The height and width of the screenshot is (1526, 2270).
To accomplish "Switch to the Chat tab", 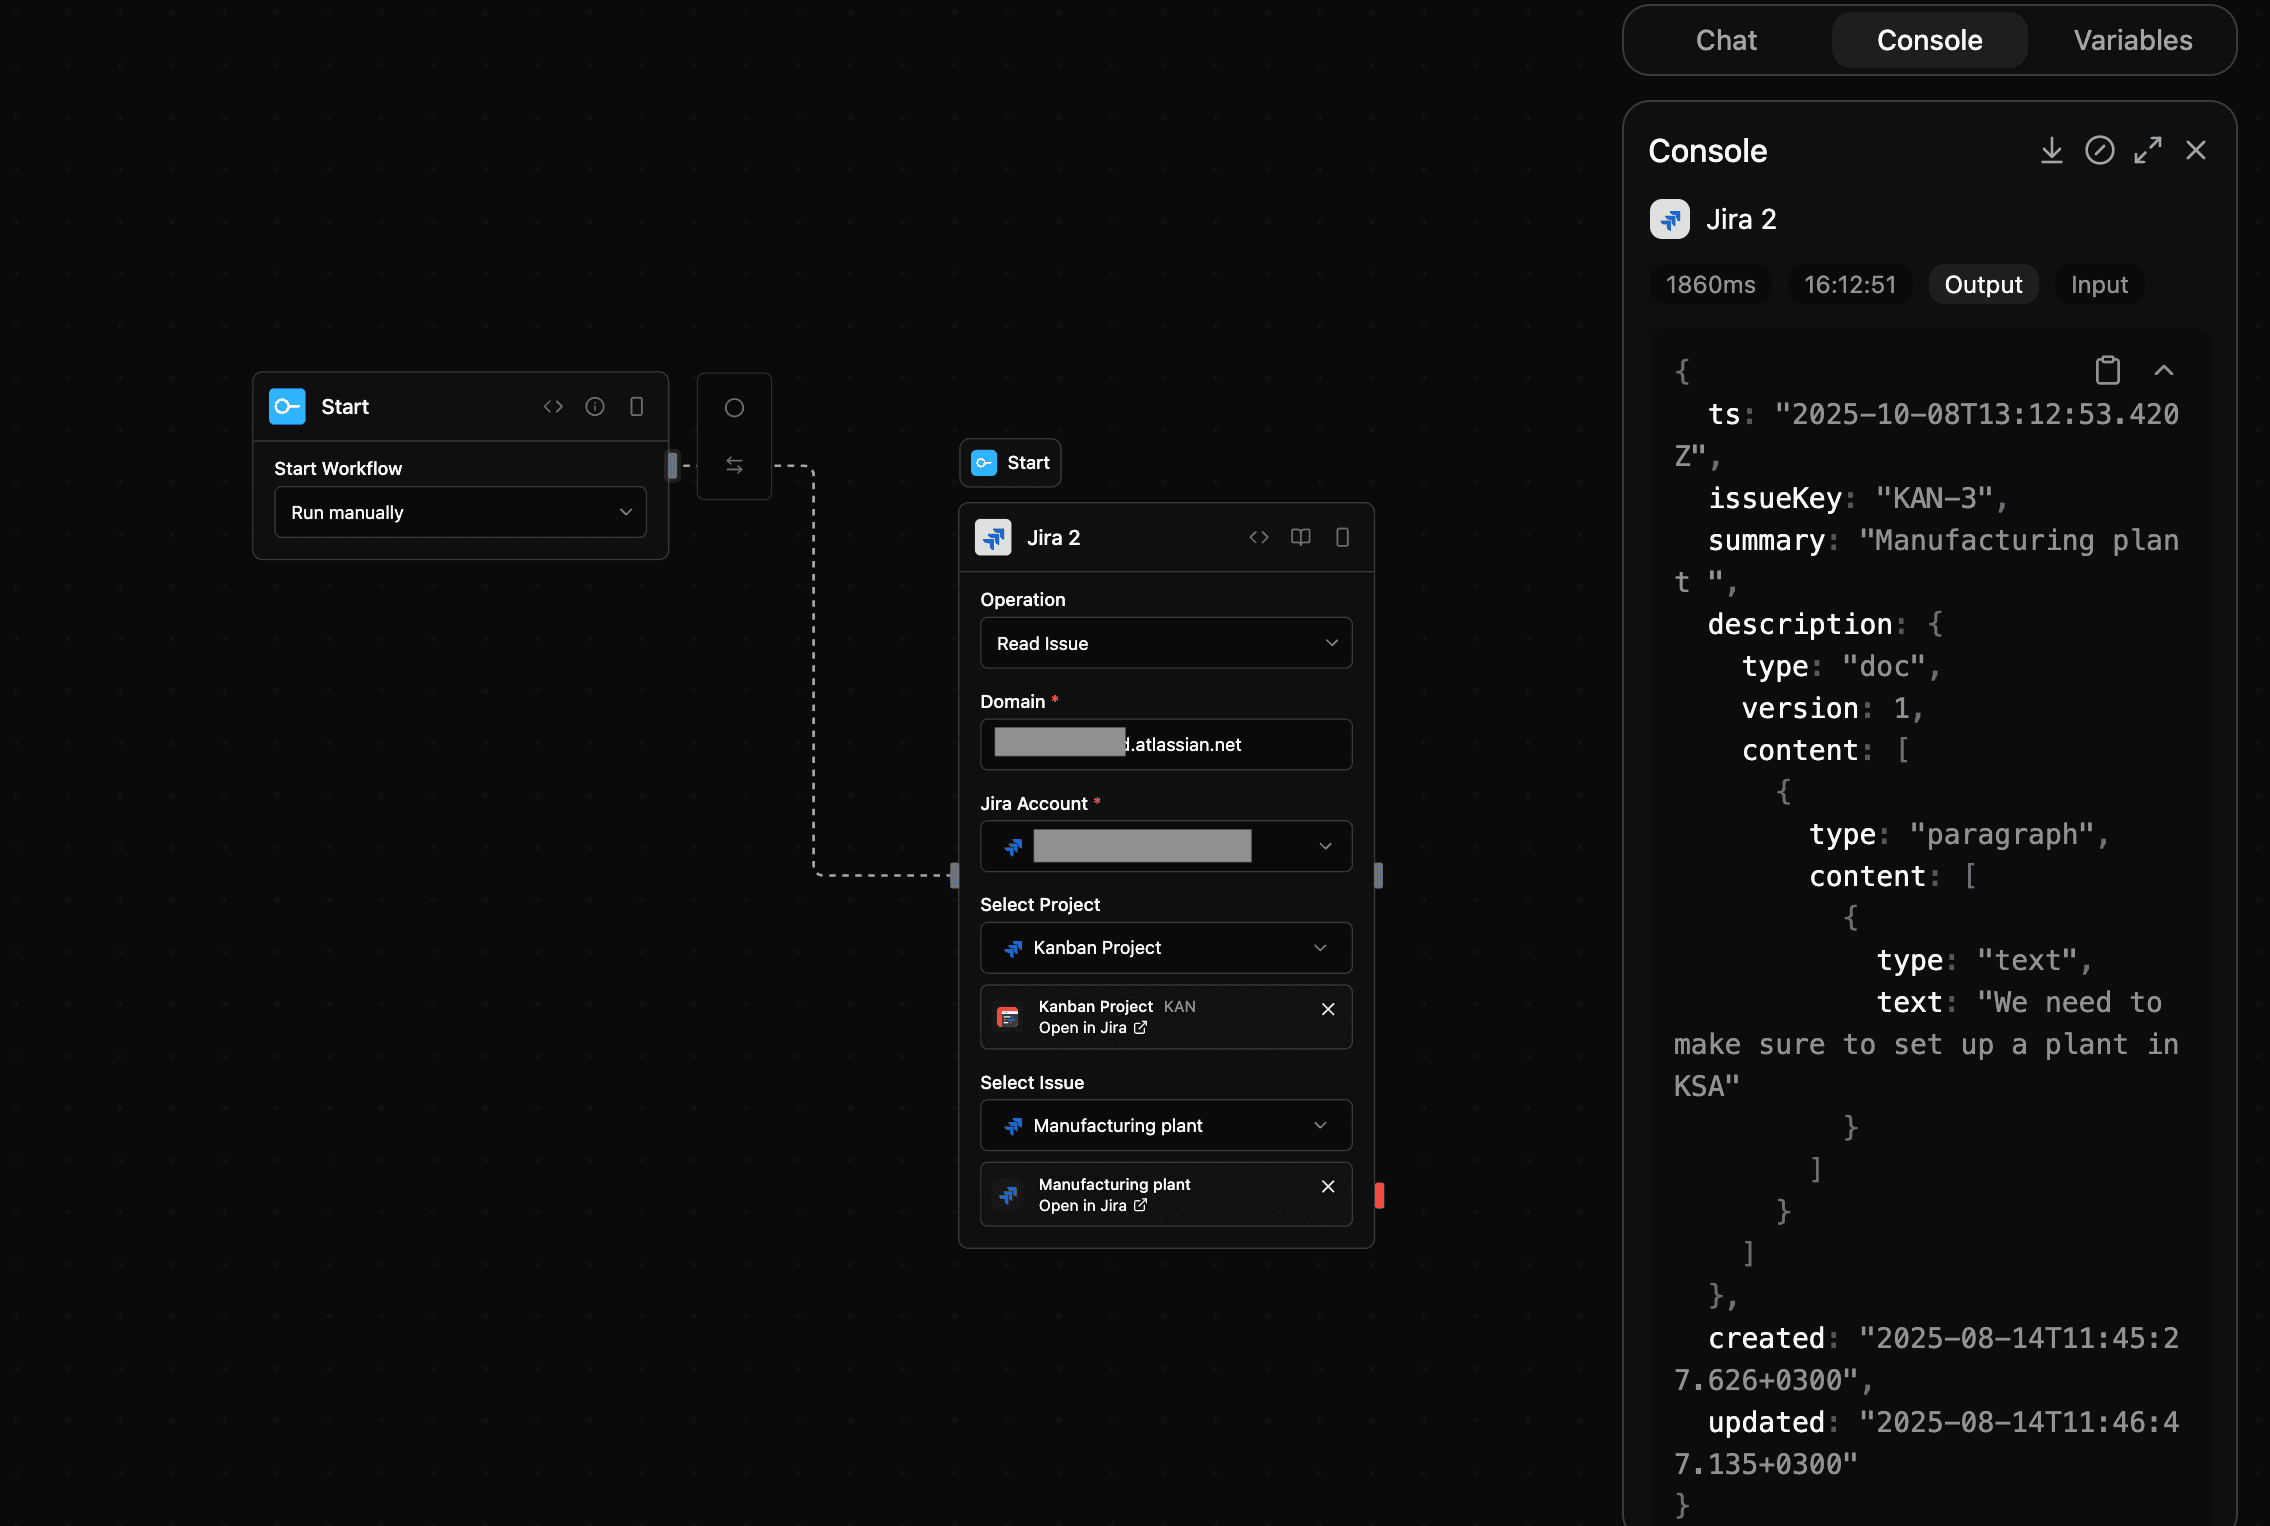I will [x=1725, y=40].
